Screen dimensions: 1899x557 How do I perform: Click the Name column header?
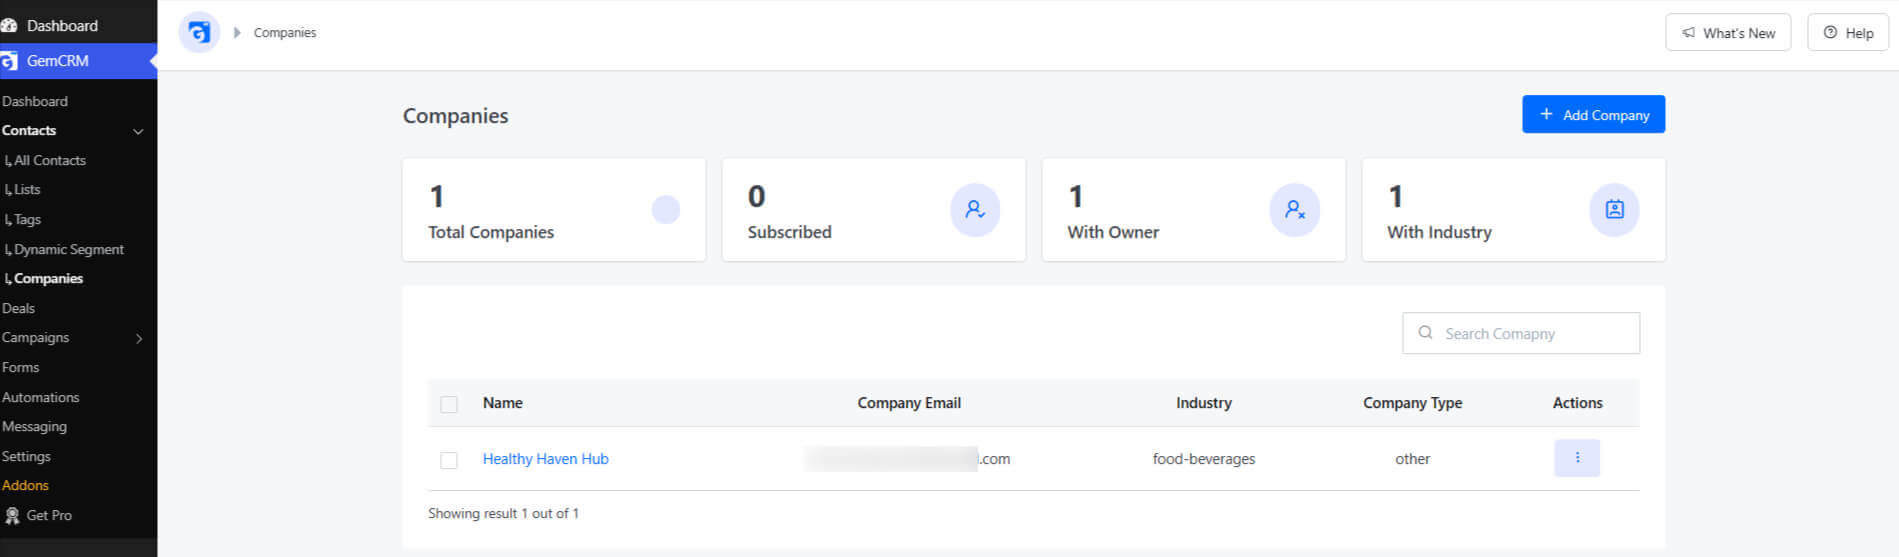[x=502, y=403]
